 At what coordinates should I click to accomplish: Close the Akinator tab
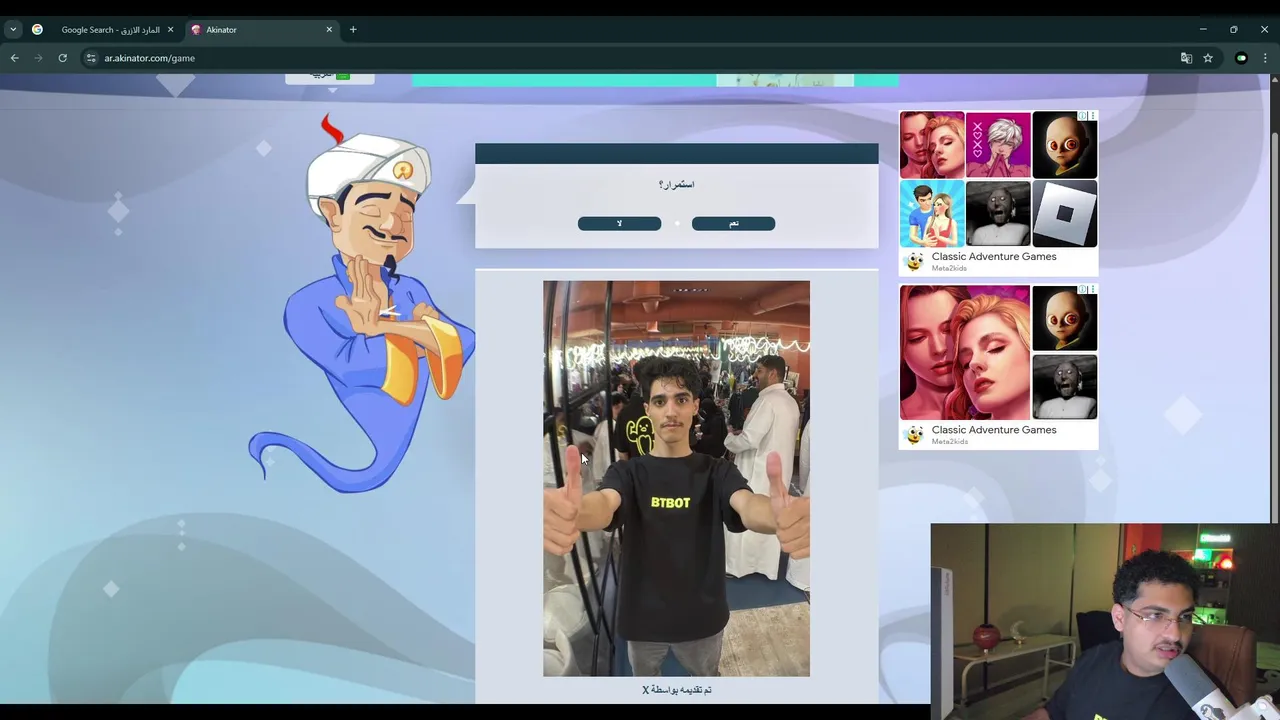click(x=329, y=30)
